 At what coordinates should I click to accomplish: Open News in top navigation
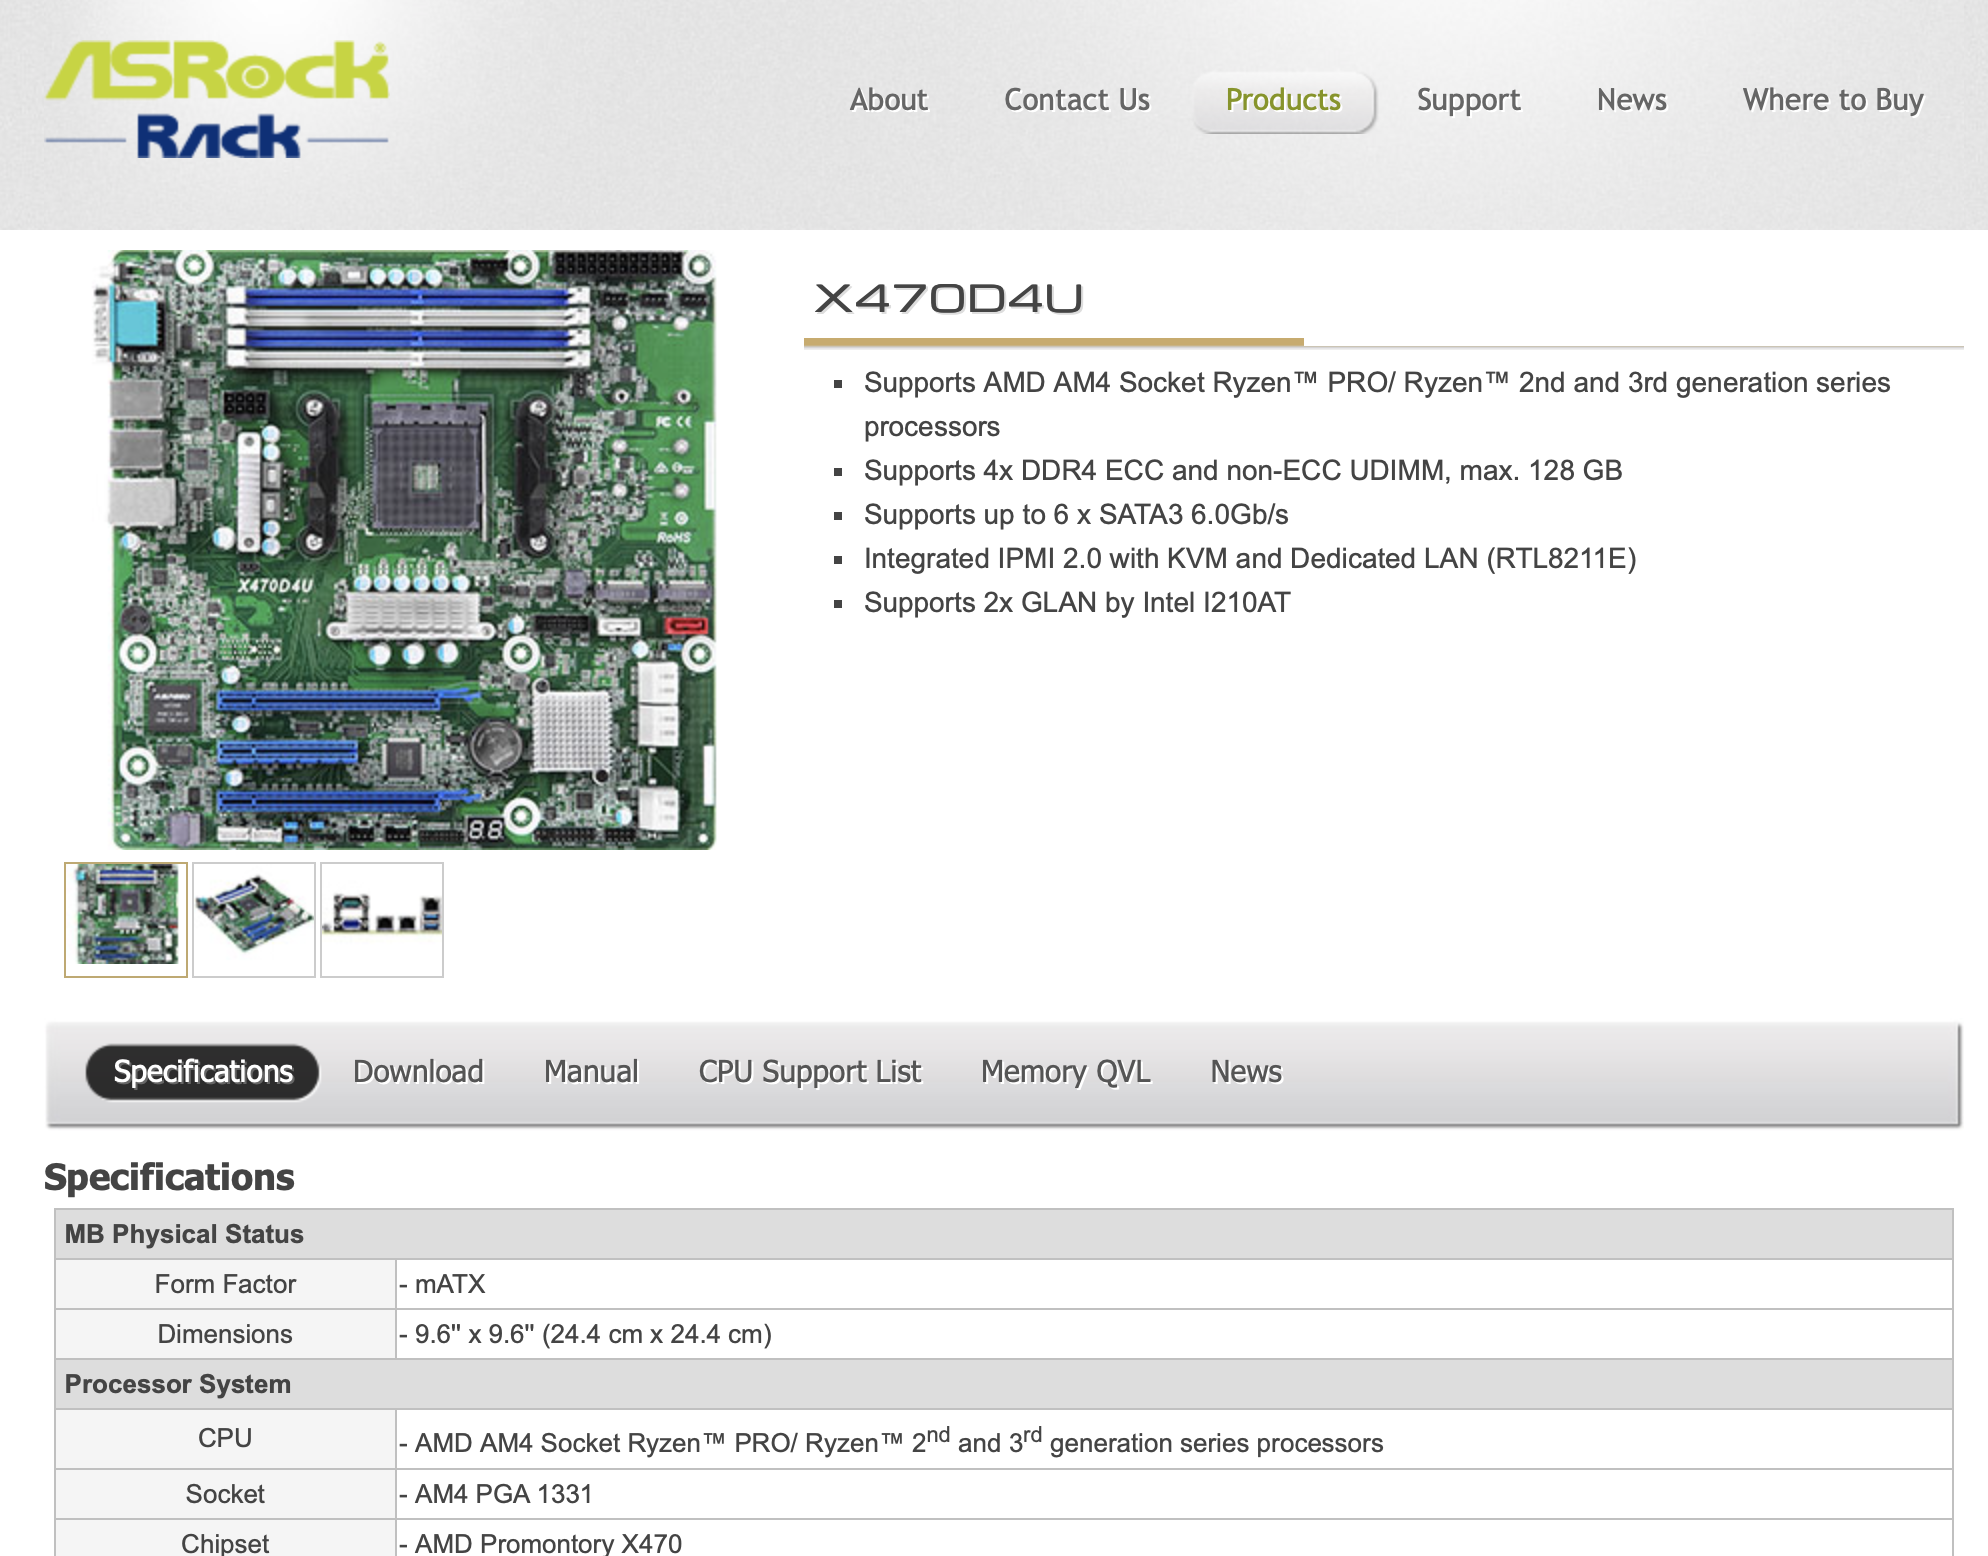1631,100
